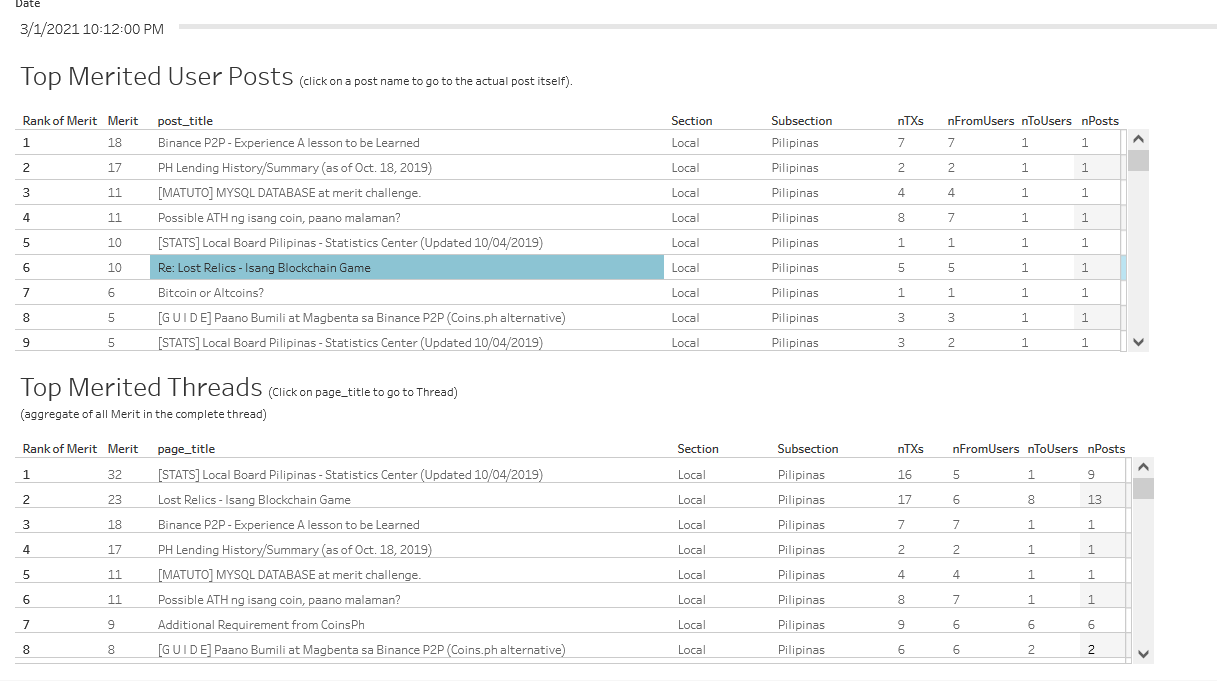Click the 3/1/2021 10:12:00 PM date value
Screen dimensions: 1217x681
coord(92,29)
